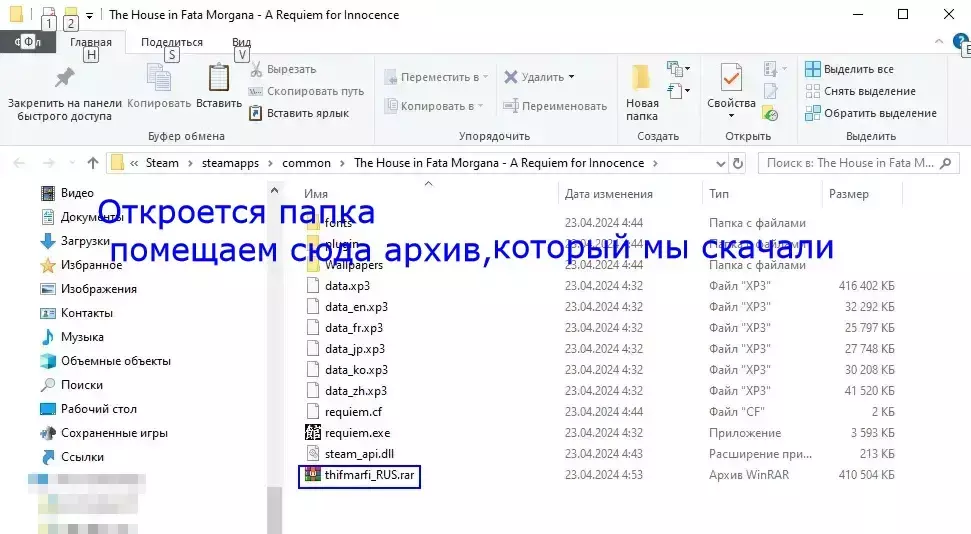Click the Edit icon in Открыть group
Screen dimensions: 971x534
771,91
